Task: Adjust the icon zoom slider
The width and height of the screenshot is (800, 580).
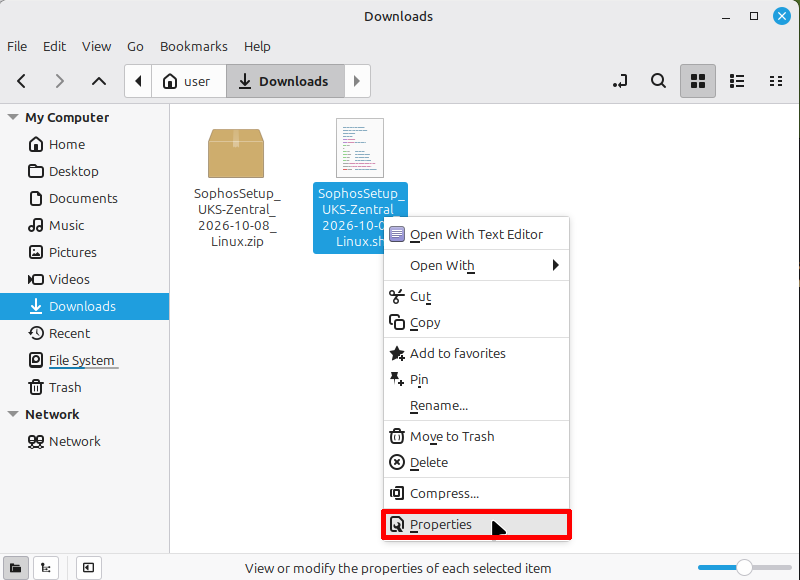Action: click(x=744, y=567)
